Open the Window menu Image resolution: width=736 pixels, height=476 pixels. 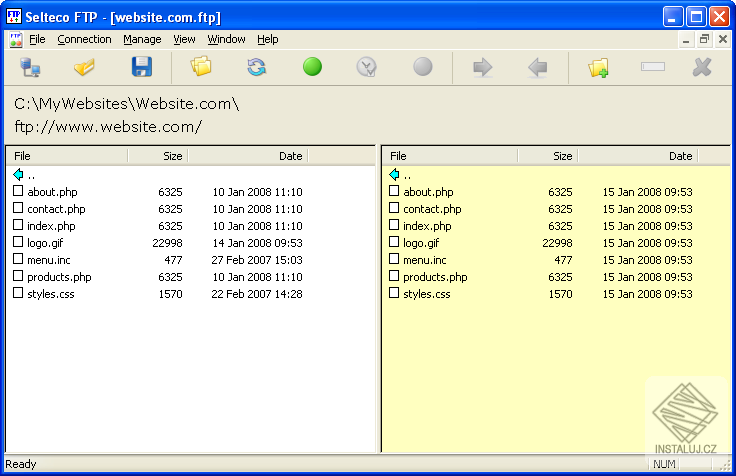pyautogui.click(x=226, y=39)
